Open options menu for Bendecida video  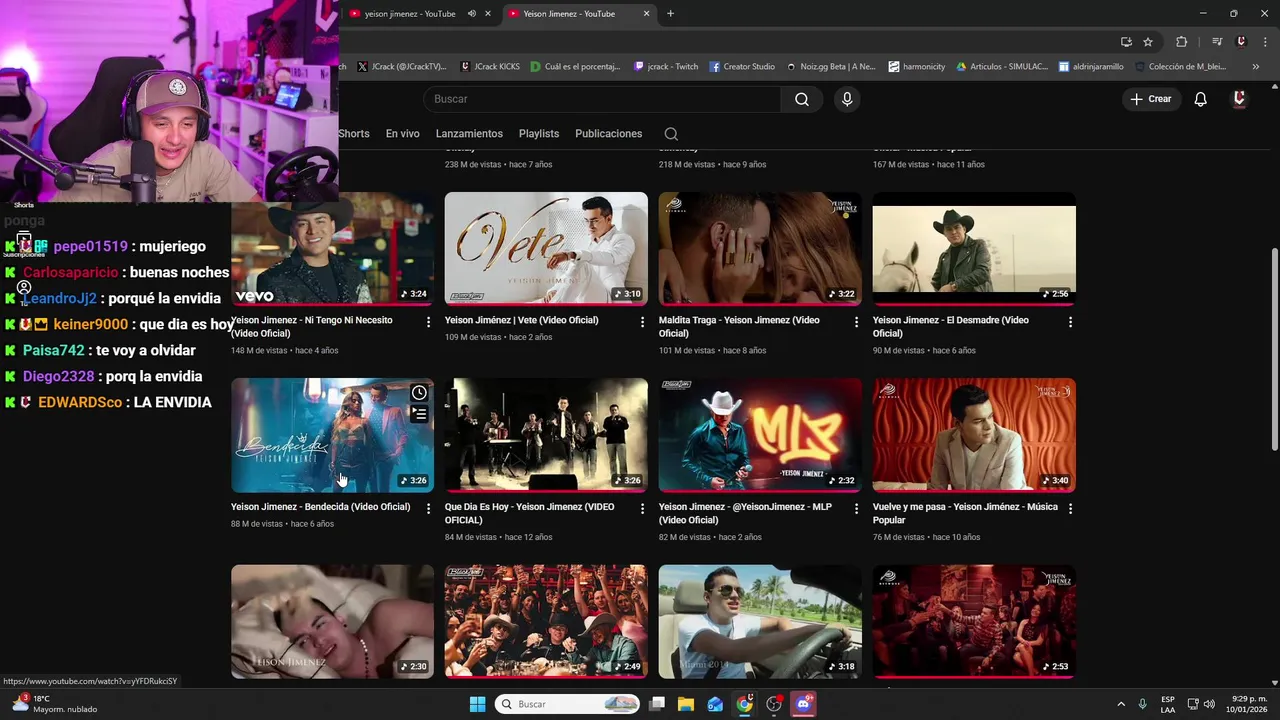click(x=428, y=508)
